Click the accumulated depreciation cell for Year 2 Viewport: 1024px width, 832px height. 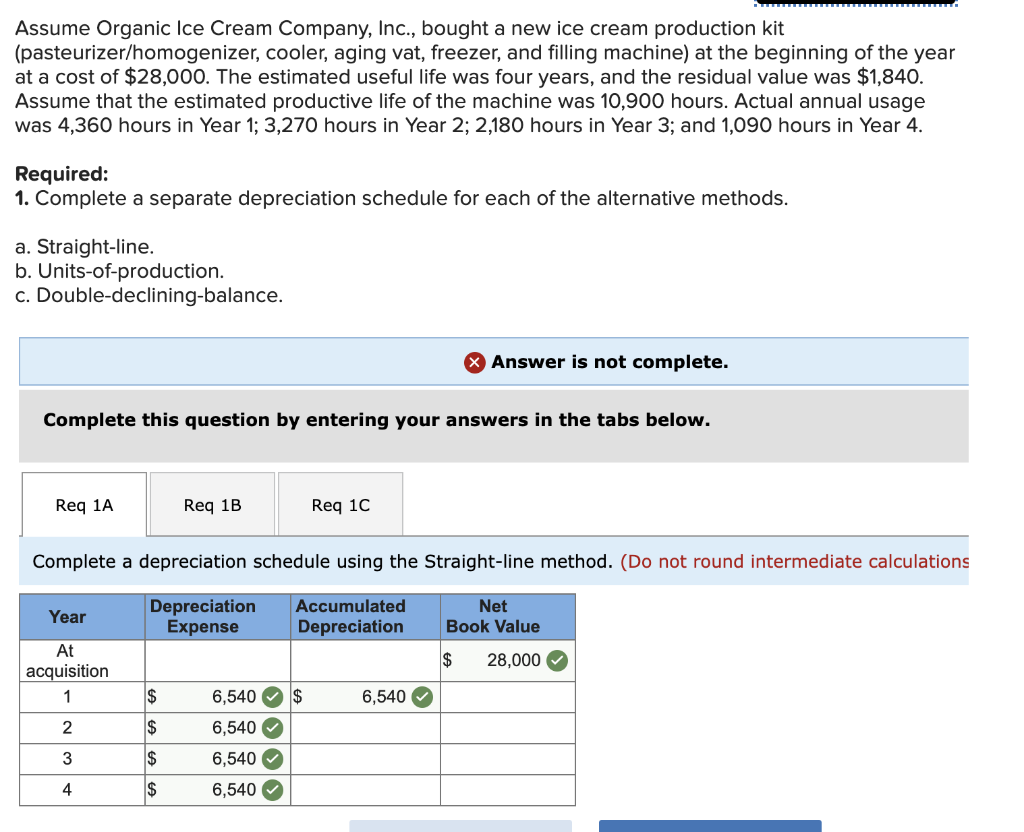point(364,728)
